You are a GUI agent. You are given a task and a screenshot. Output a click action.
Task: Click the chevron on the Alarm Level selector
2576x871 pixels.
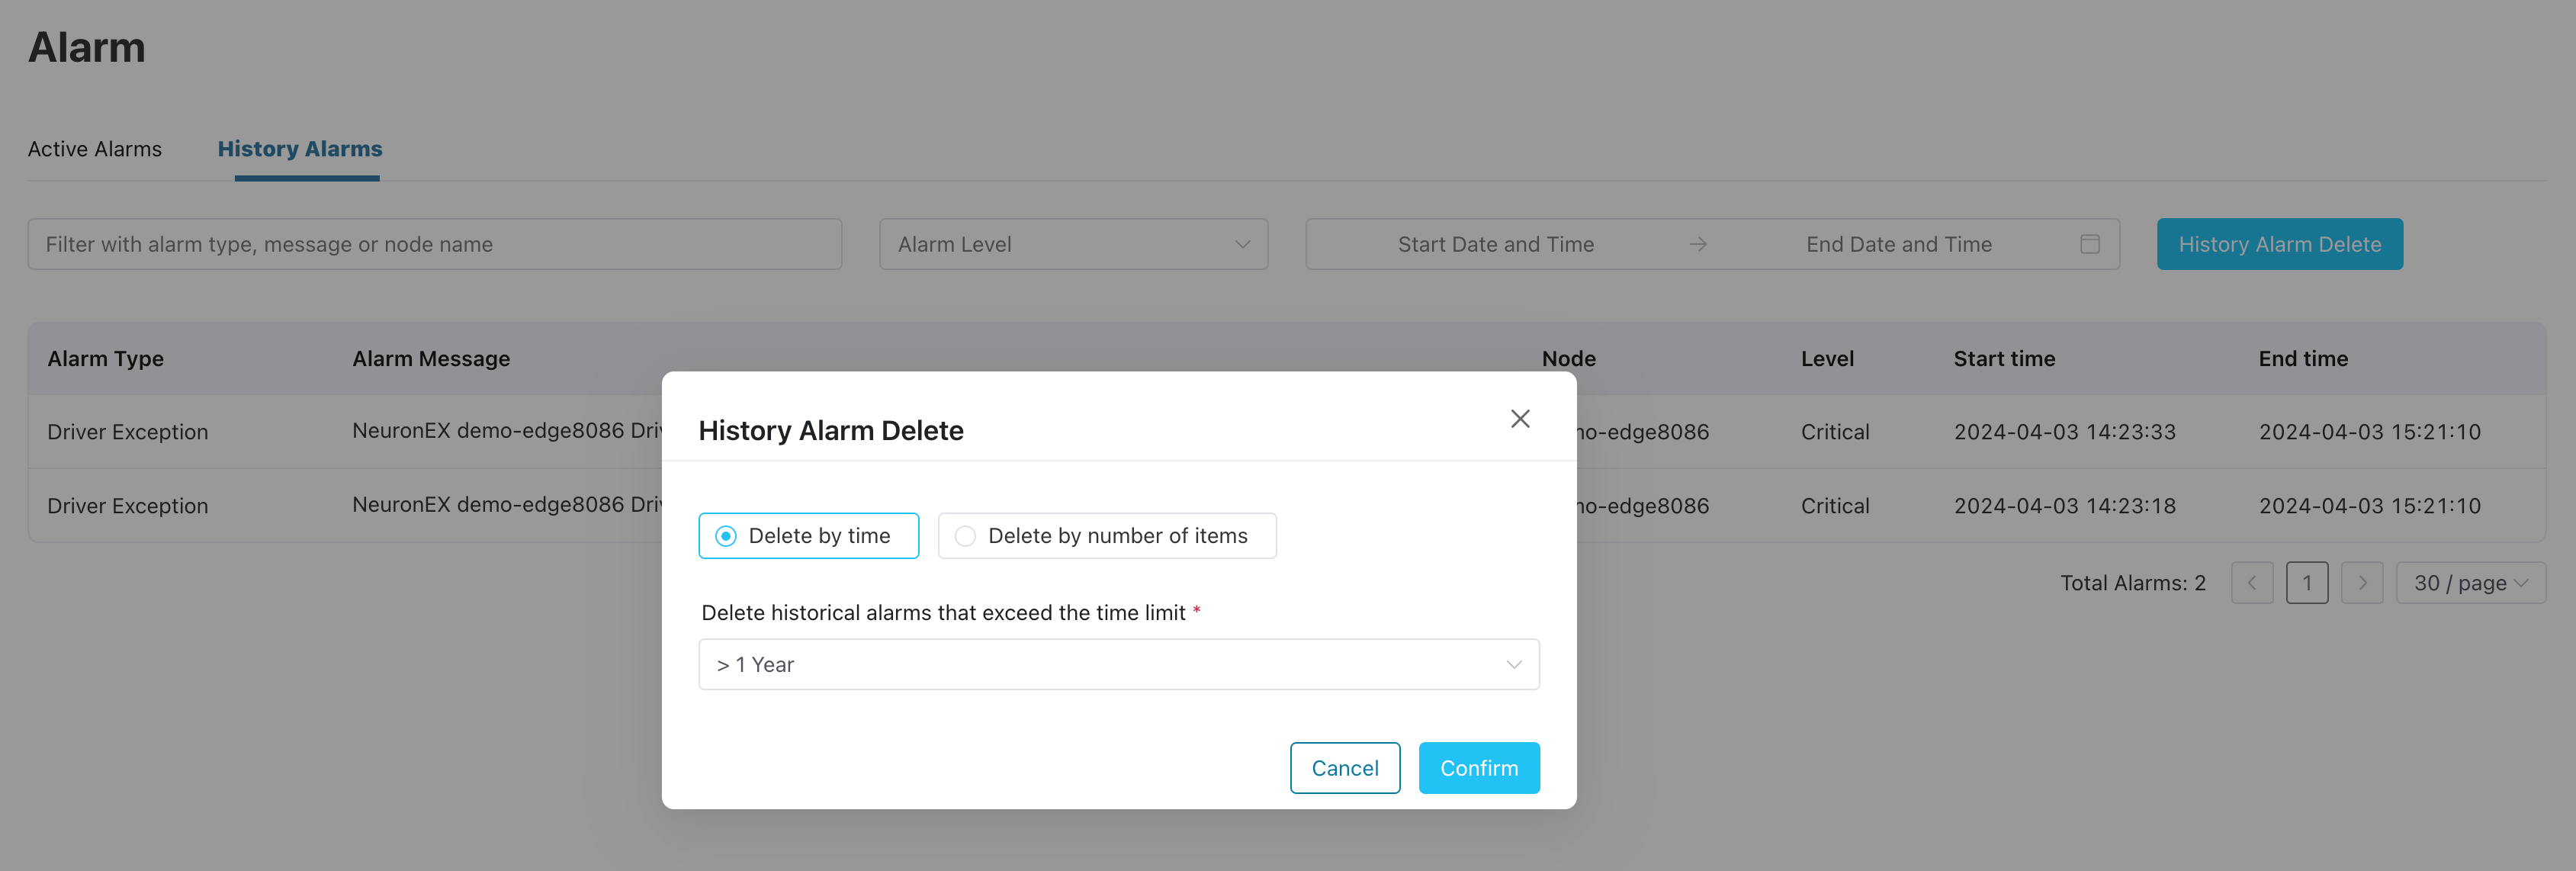[x=1242, y=243]
